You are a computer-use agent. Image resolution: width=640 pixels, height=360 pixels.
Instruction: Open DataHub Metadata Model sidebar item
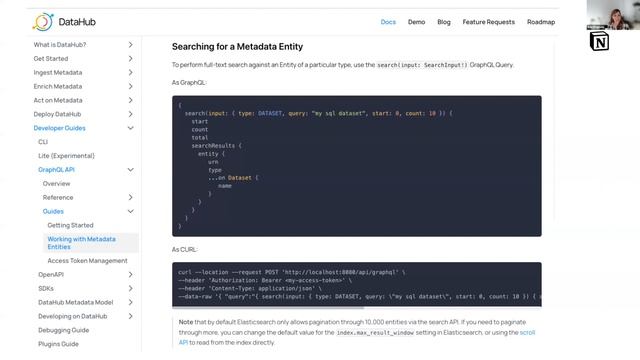click(76, 302)
